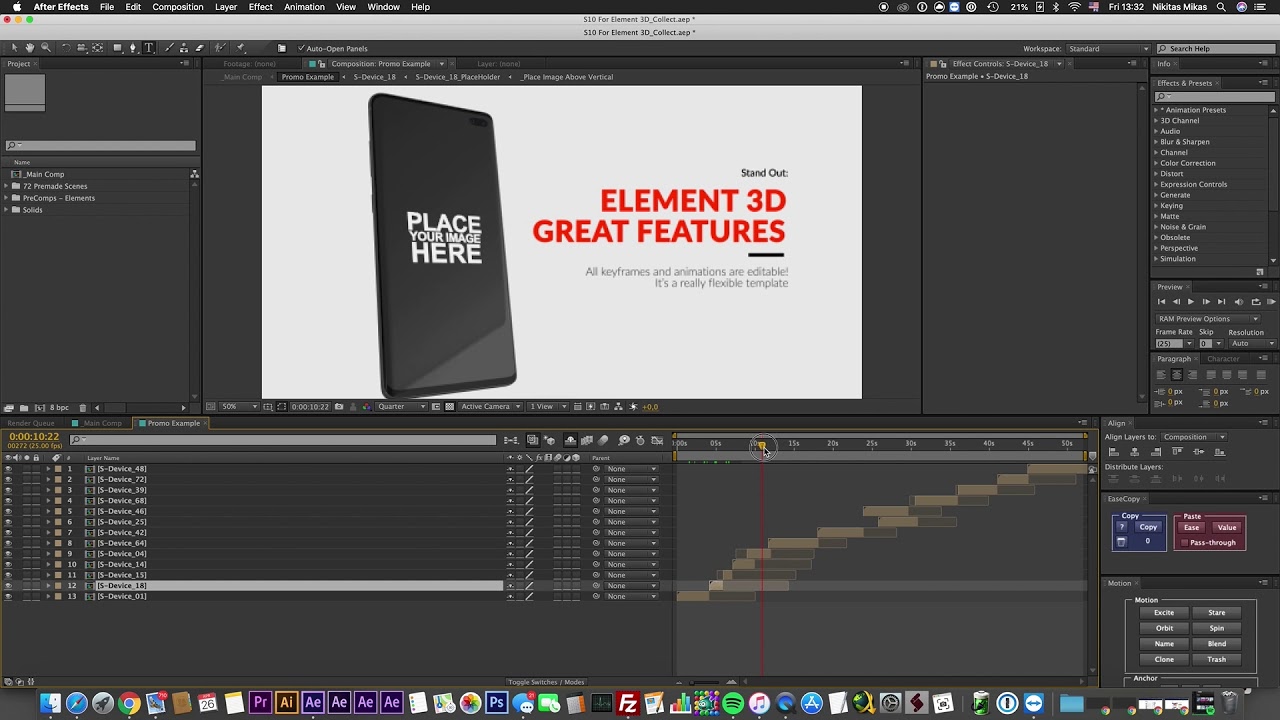Open the composition mini-flowchart in timeline
The image size is (1280, 720).
511,440
